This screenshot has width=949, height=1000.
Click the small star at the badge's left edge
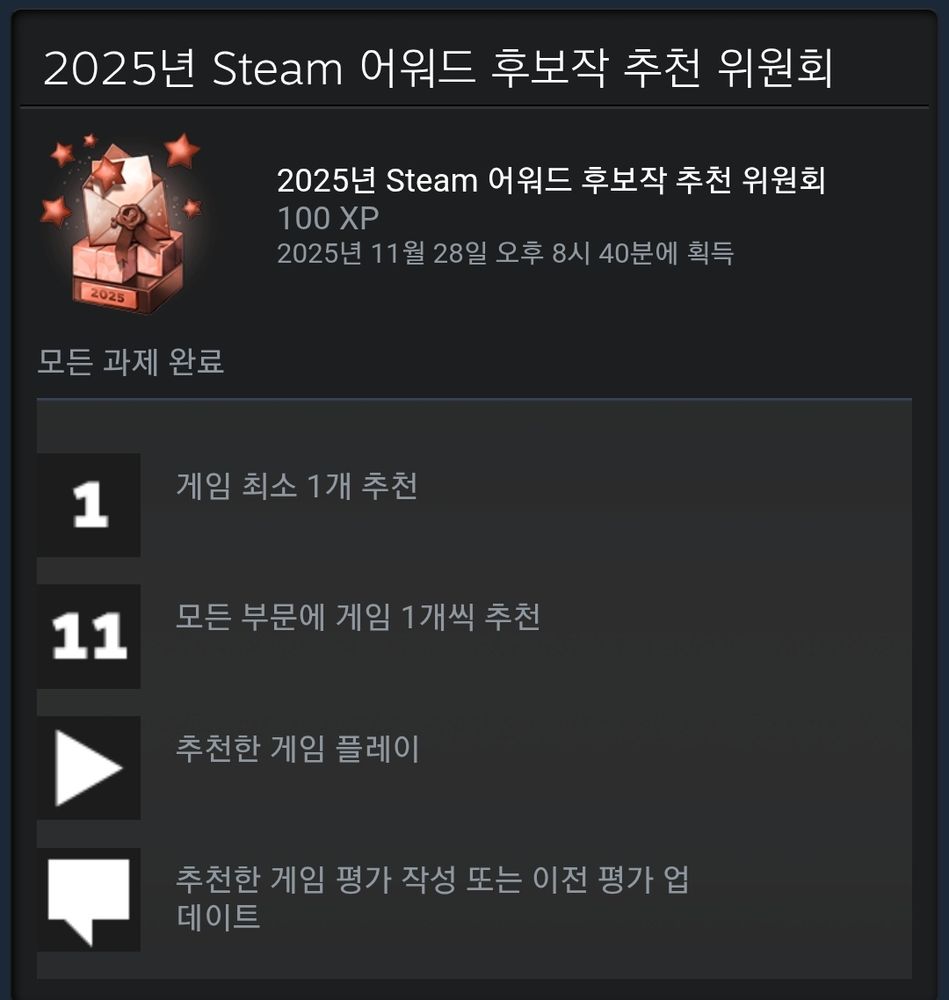coord(55,212)
